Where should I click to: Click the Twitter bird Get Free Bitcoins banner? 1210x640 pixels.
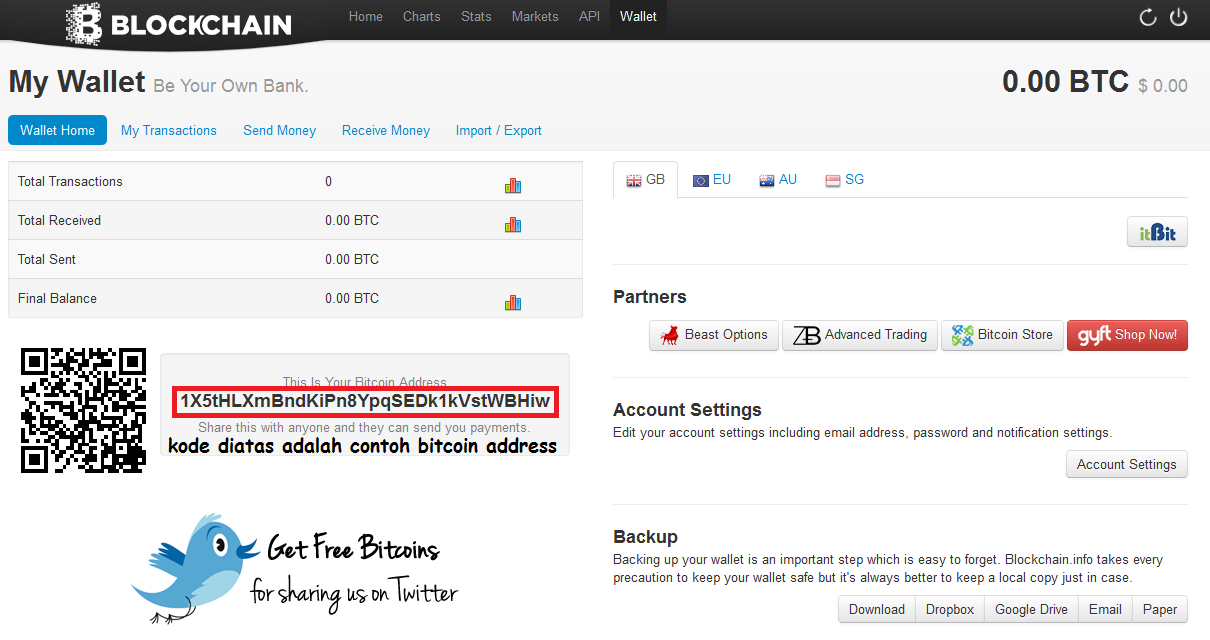pyautogui.click(x=295, y=567)
